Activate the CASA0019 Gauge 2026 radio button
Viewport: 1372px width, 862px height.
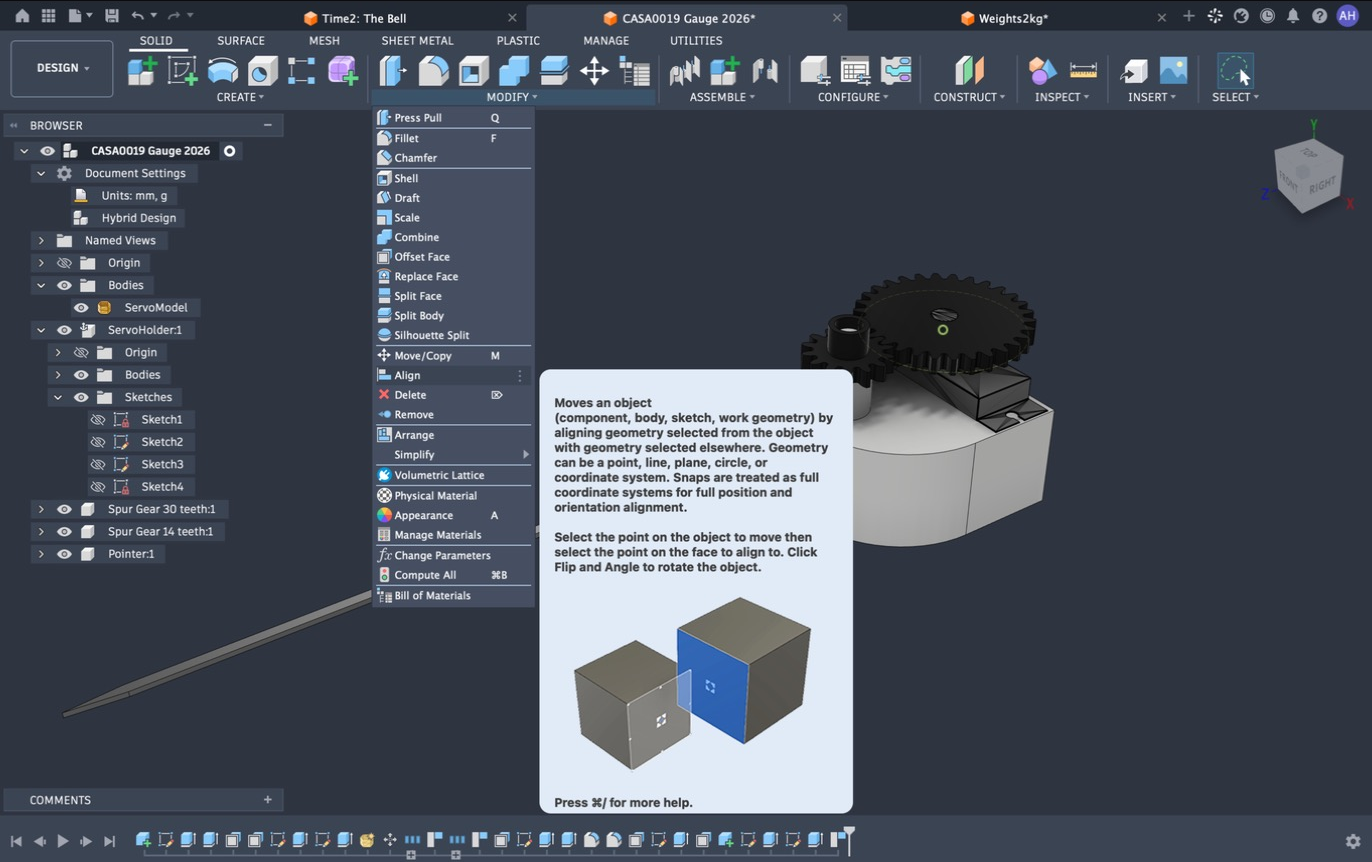(x=229, y=151)
